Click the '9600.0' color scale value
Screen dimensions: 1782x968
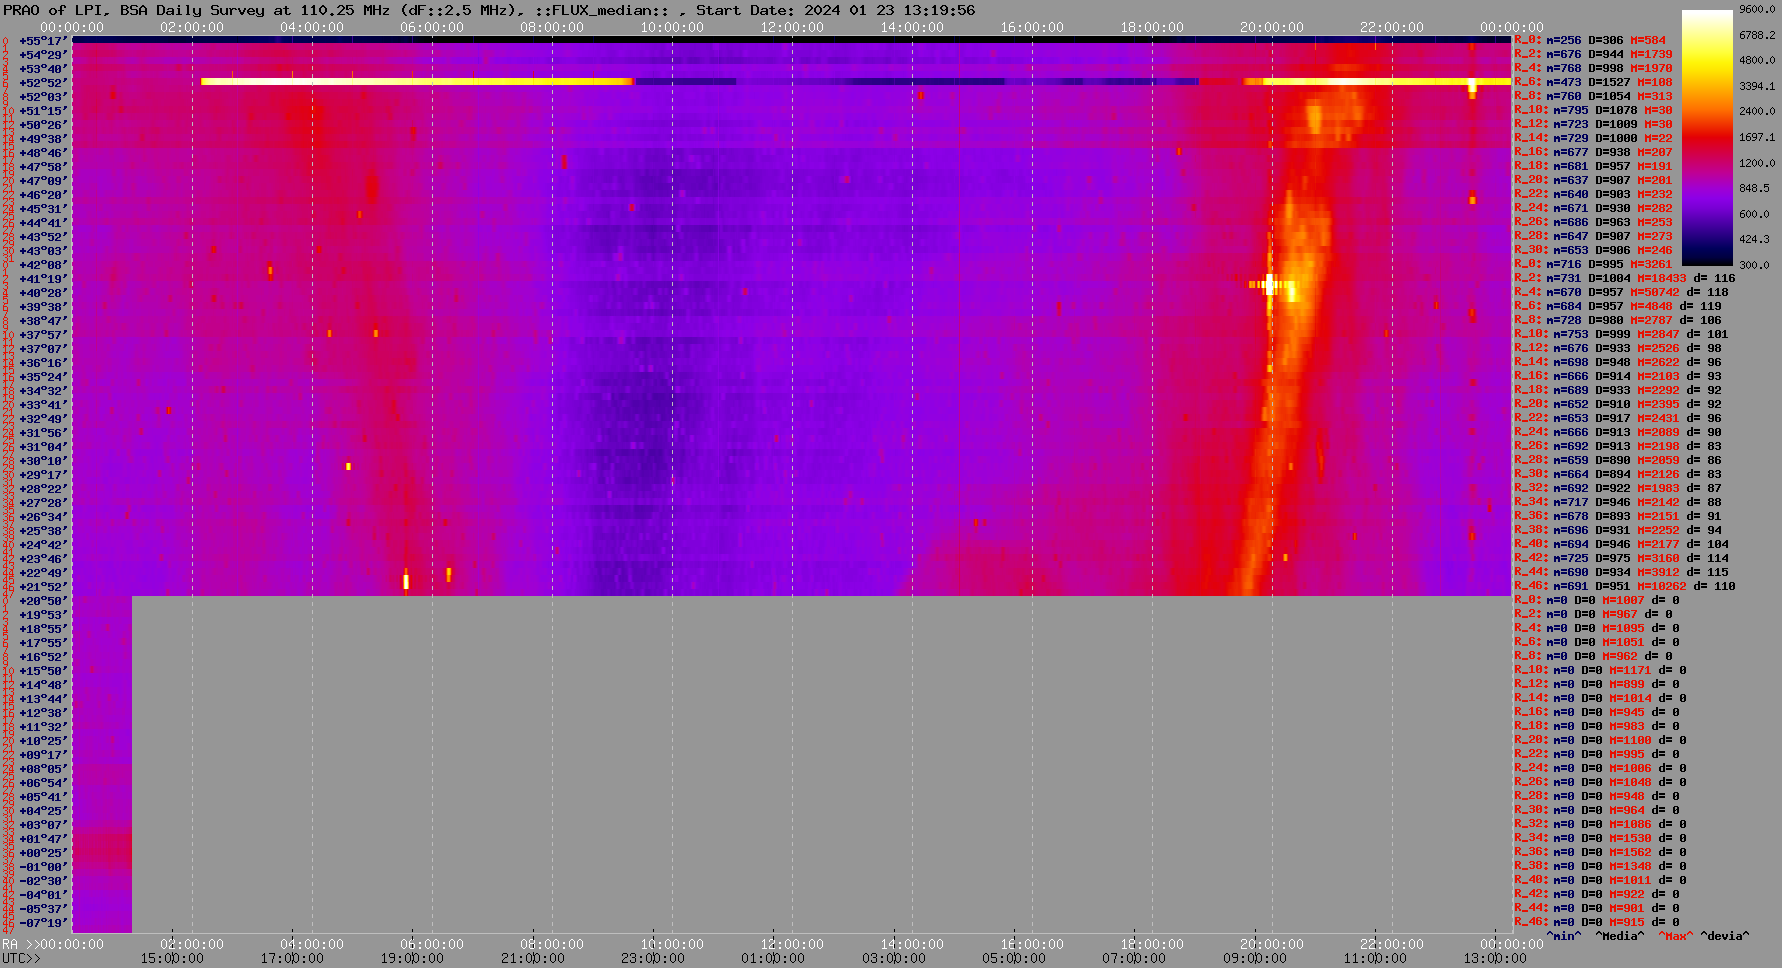(1757, 9)
